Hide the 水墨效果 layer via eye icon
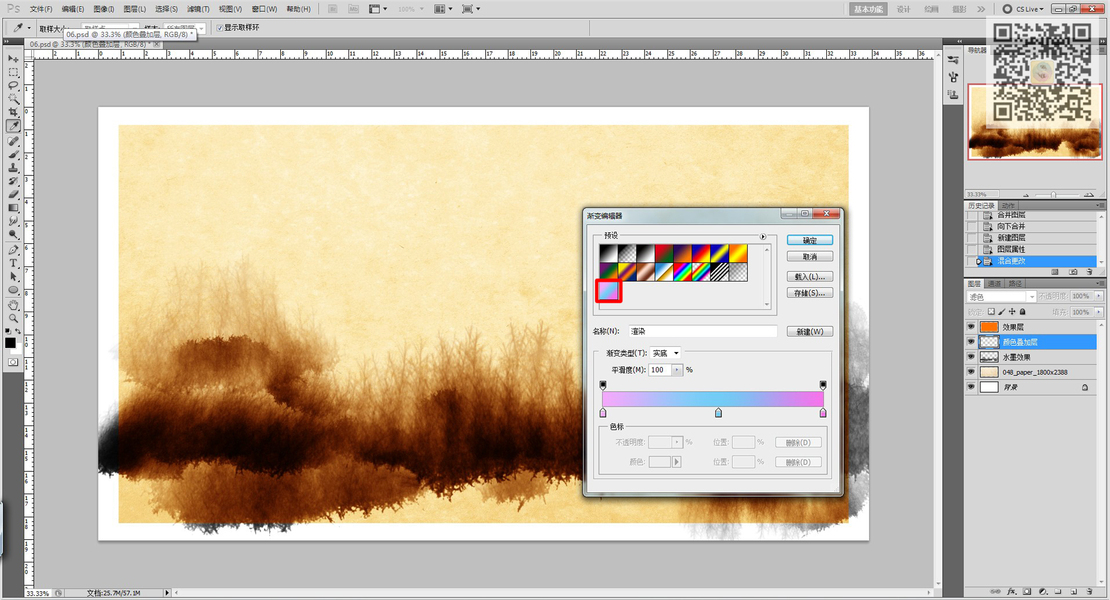Image resolution: width=1110 pixels, height=600 pixels. click(971, 357)
